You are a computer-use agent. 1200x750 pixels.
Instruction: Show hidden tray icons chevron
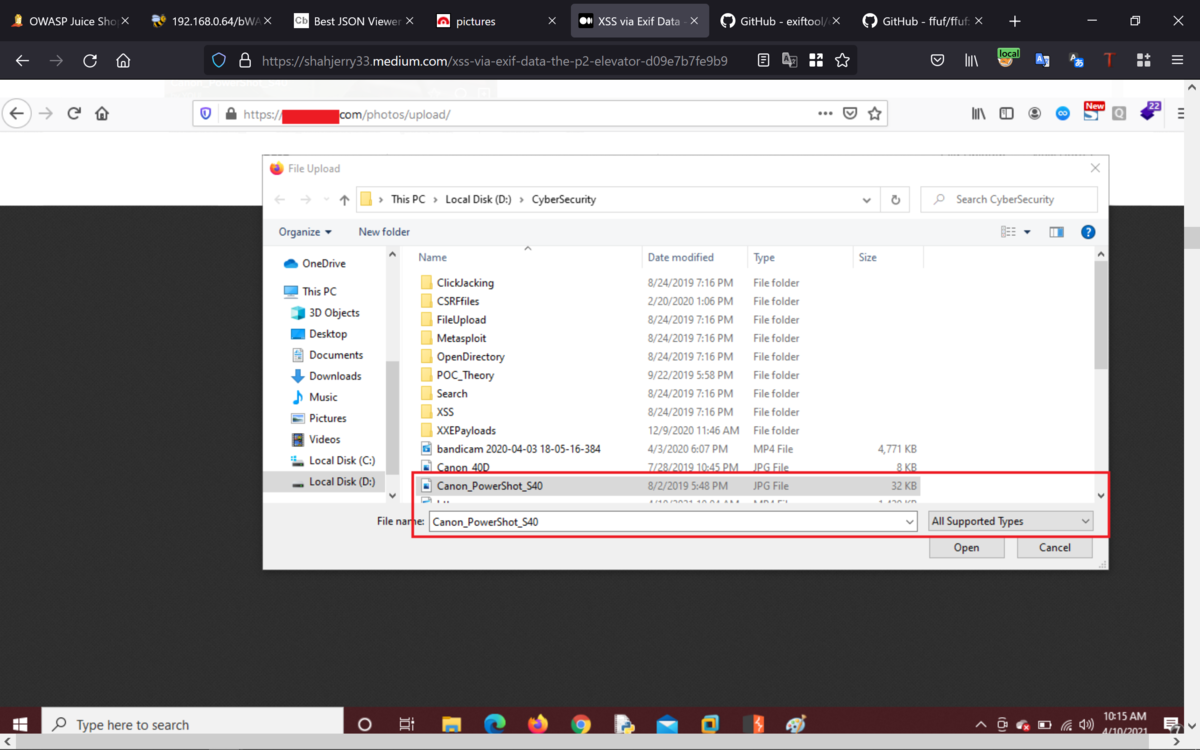pyautogui.click(x=981, y=724)
